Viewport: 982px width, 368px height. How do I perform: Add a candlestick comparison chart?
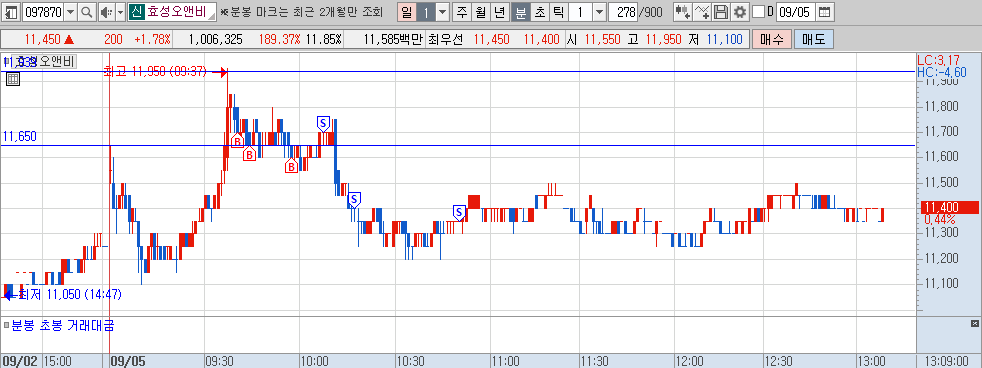(x=684, y=11)
